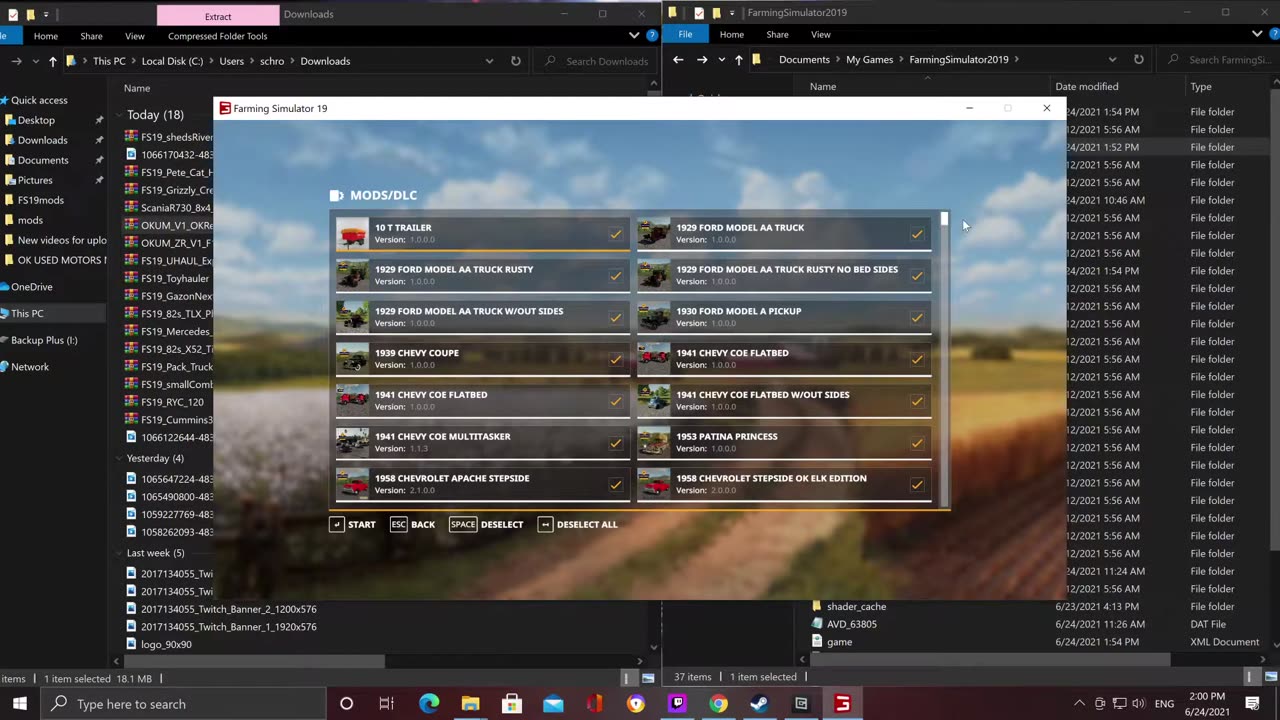The width and height of the screenshot is (1280, 720).
Task: Toggle 1929 Ford Model AA Truck Rusty checkbox
Action: [615, 276]
